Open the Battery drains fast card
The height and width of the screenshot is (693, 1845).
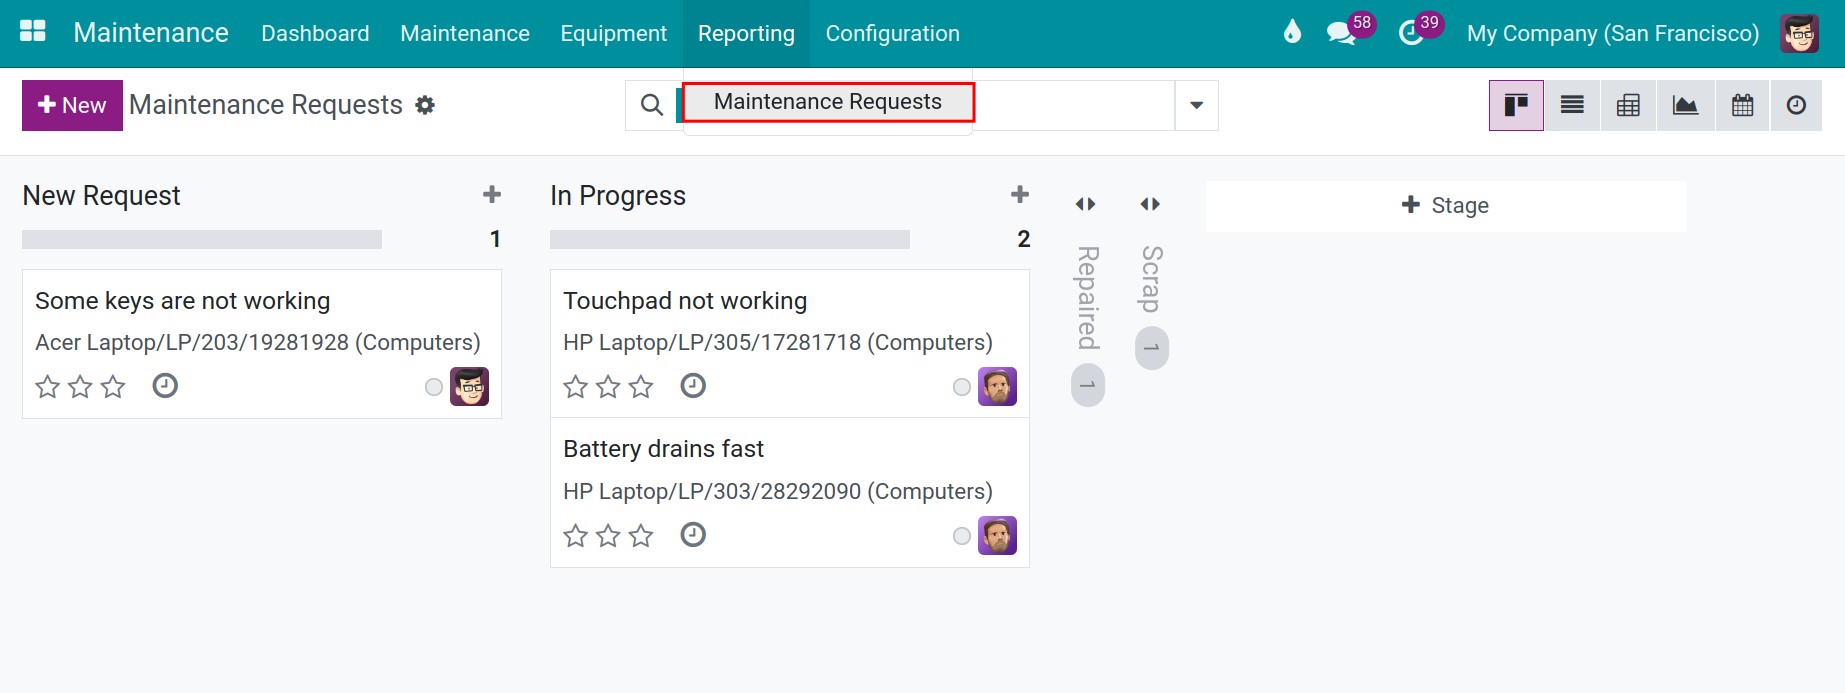click(790, 493)
